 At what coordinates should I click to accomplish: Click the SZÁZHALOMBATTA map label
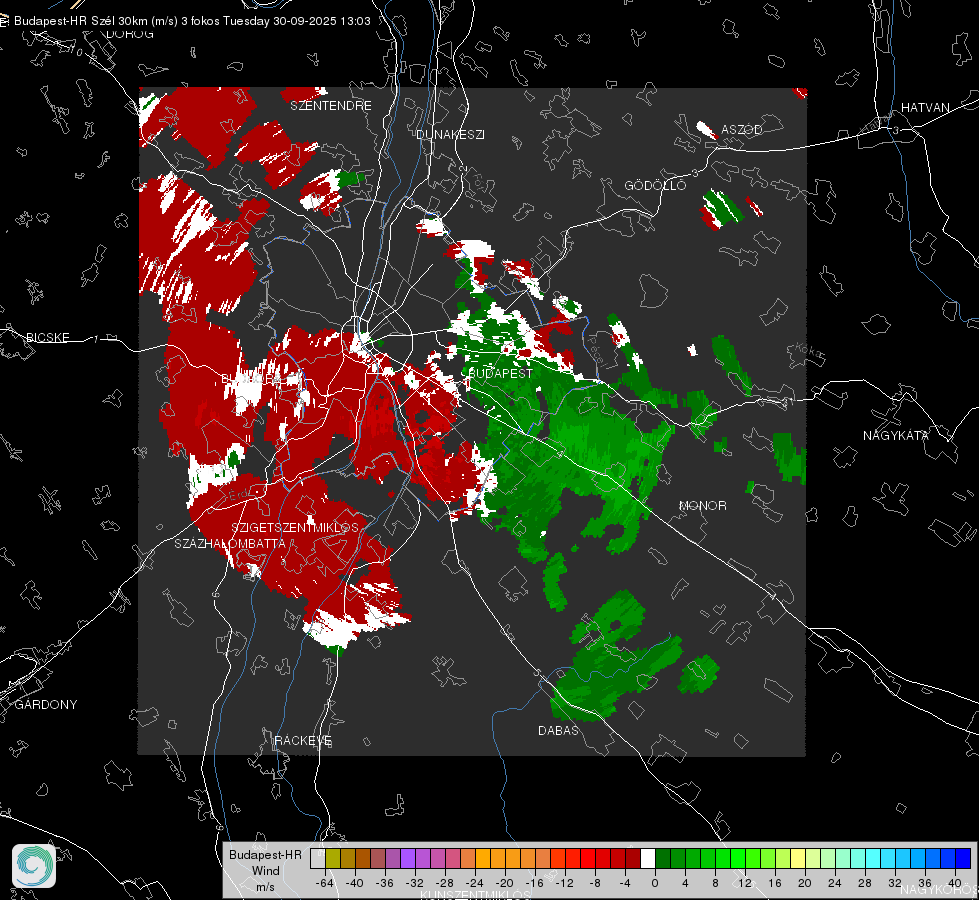(x=230, y=544)
